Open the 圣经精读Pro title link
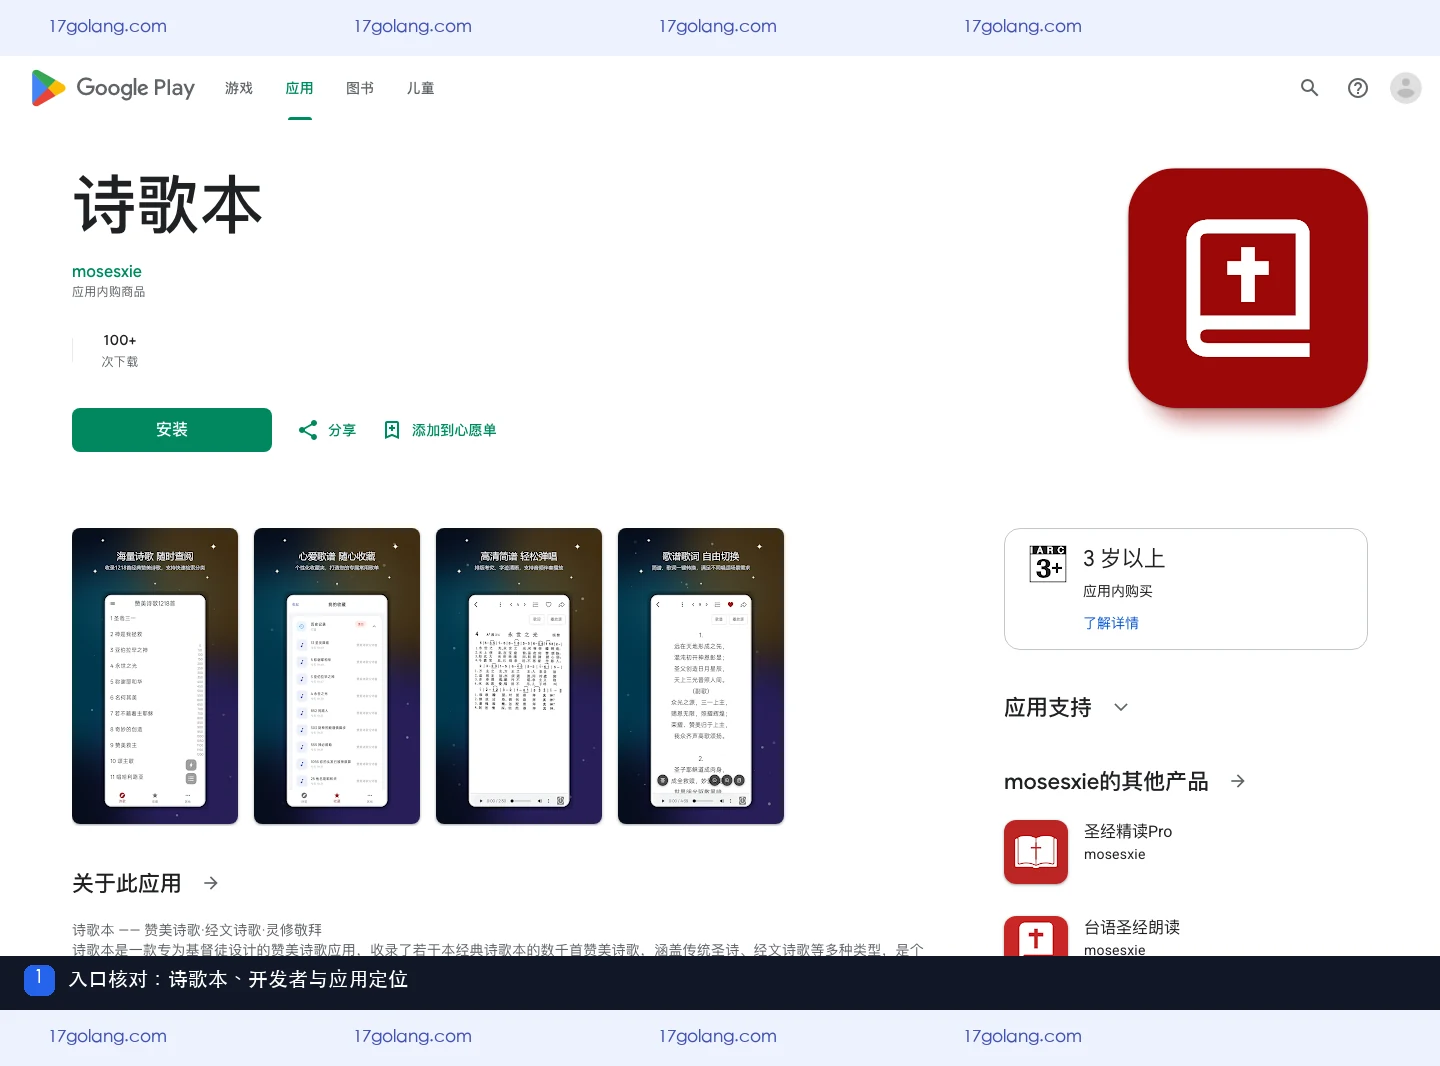This screenshot has height=1066, width=1440. coord(1128,831)
